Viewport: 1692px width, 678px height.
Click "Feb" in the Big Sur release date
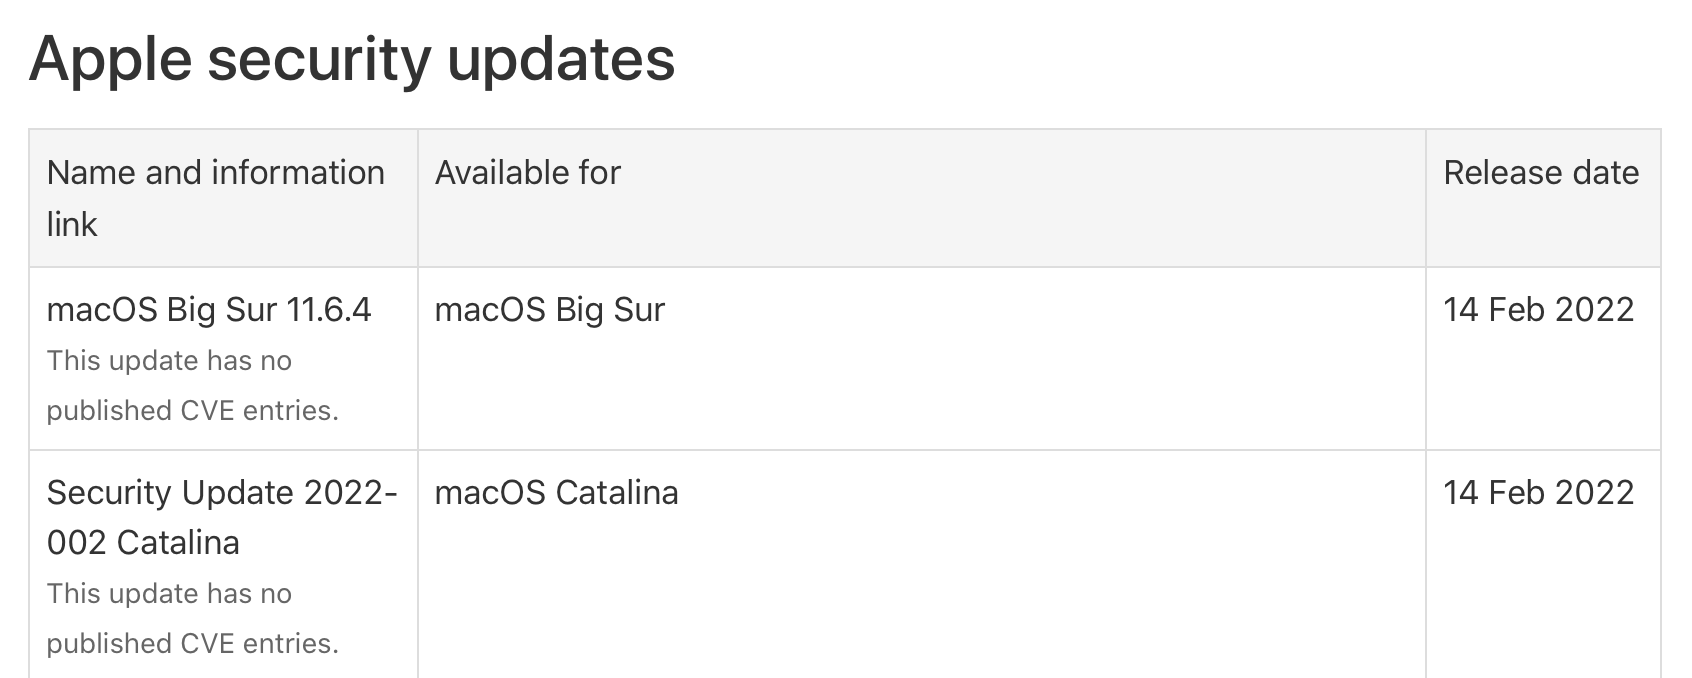pyautogui.click(x=1517, y=310)
